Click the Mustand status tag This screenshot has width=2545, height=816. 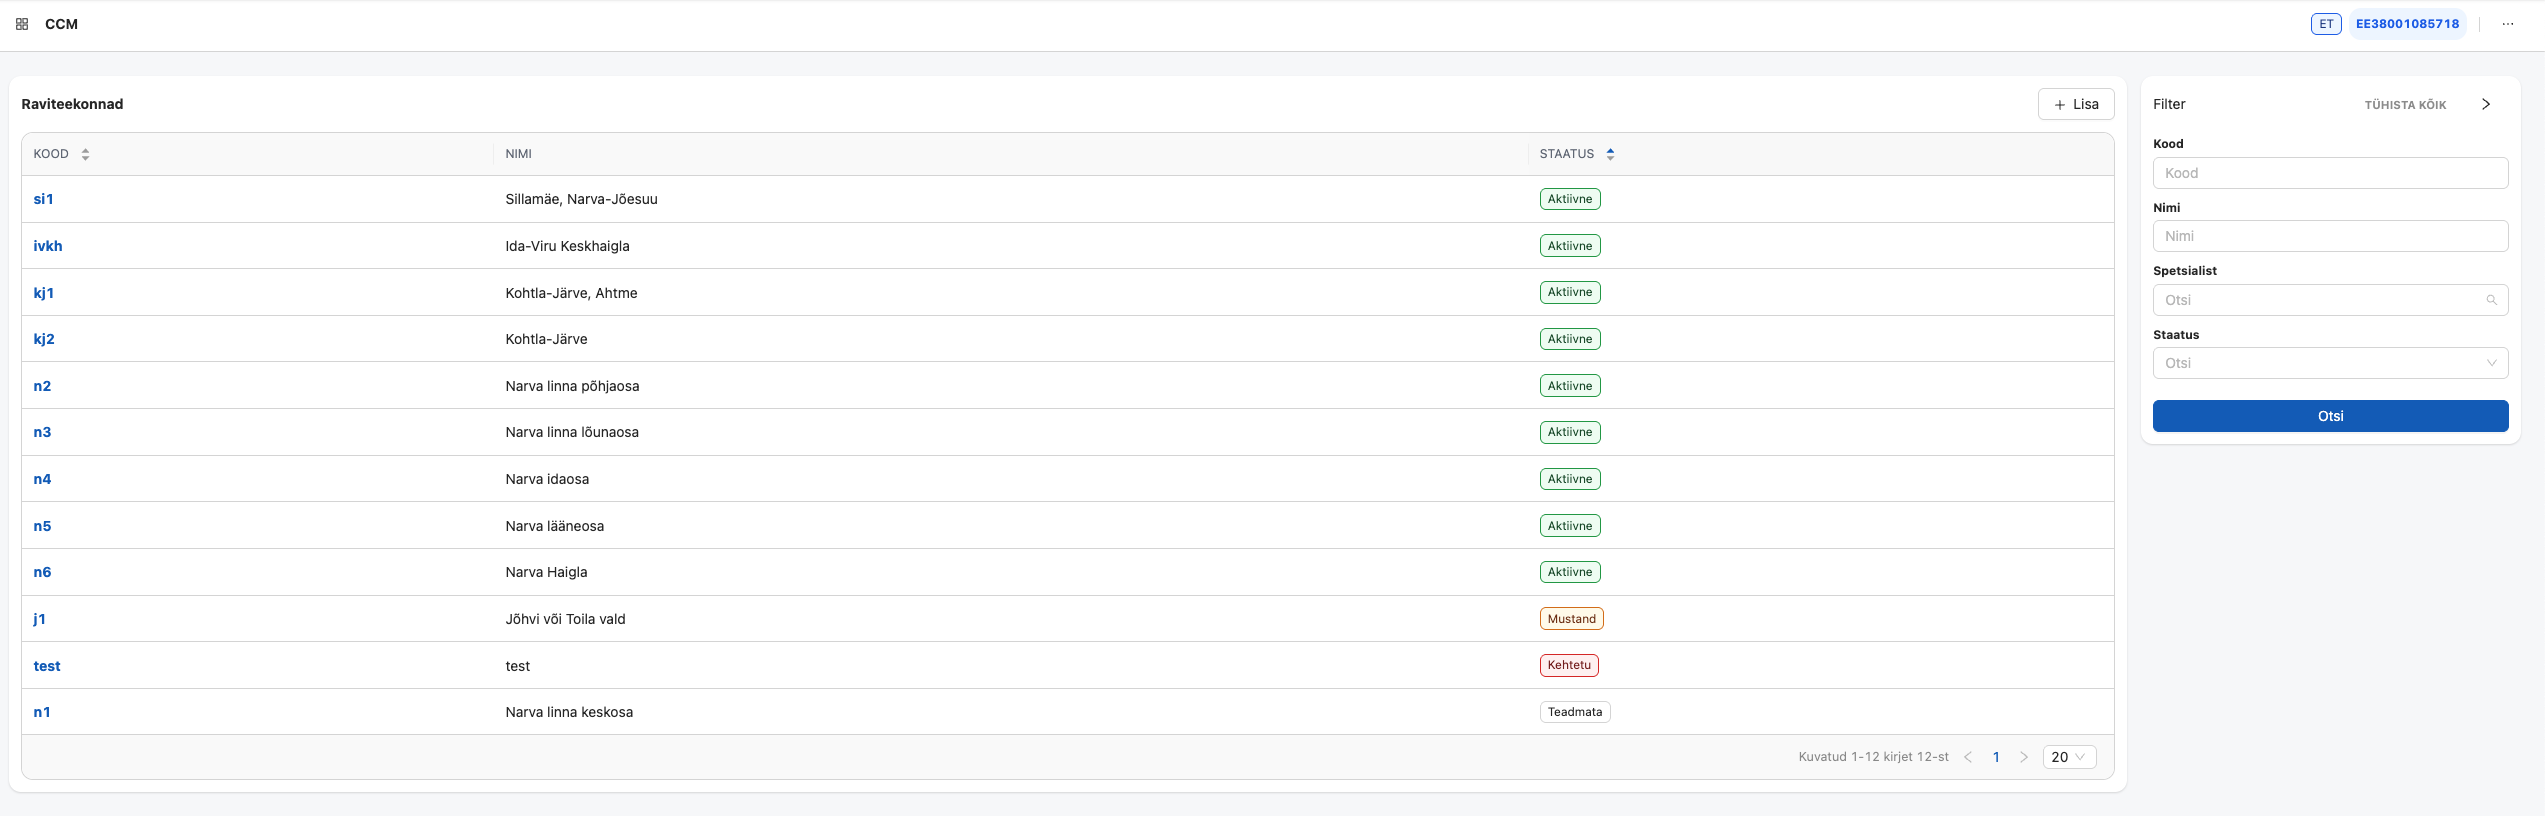coord(1571,619)
